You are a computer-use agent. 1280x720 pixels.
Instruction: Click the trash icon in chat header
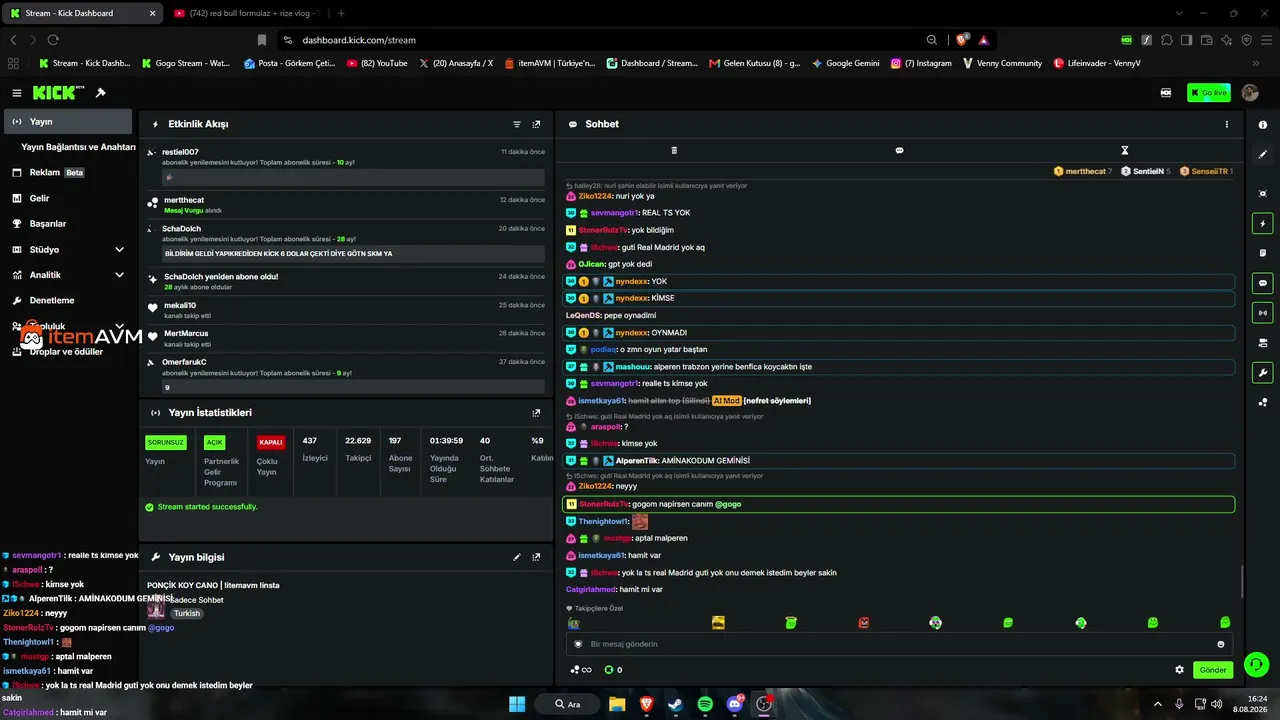pos(674,150)
